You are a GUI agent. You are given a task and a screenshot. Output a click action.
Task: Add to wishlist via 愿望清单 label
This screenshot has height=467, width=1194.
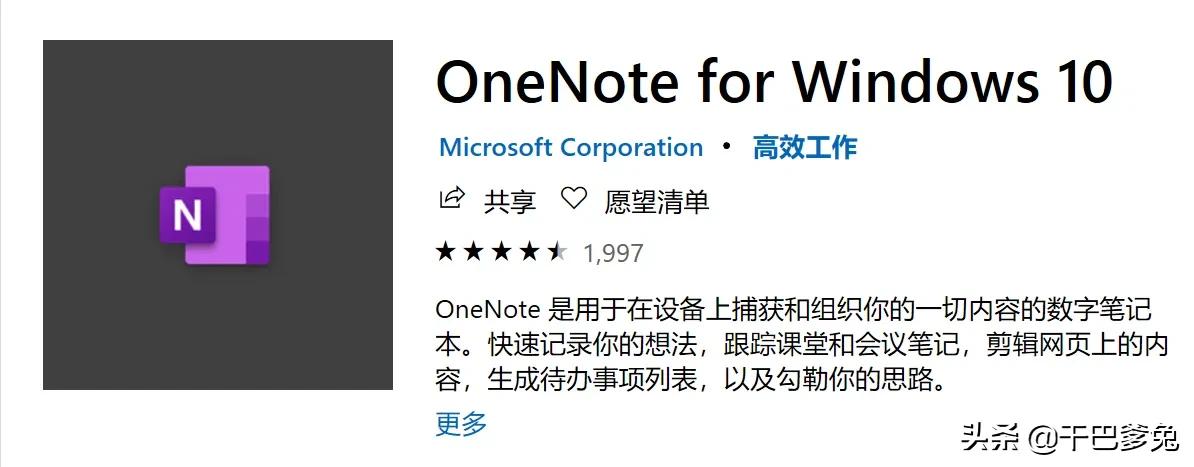tap(657, 201)
